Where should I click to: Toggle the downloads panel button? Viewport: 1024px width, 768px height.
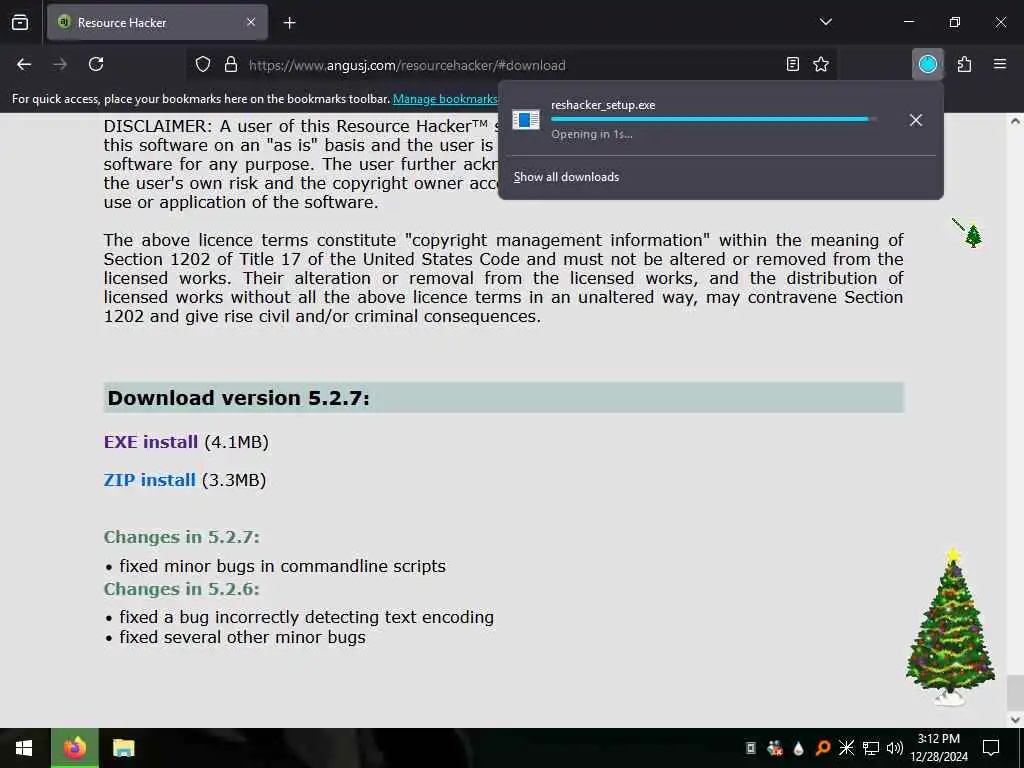coord(928,64)
